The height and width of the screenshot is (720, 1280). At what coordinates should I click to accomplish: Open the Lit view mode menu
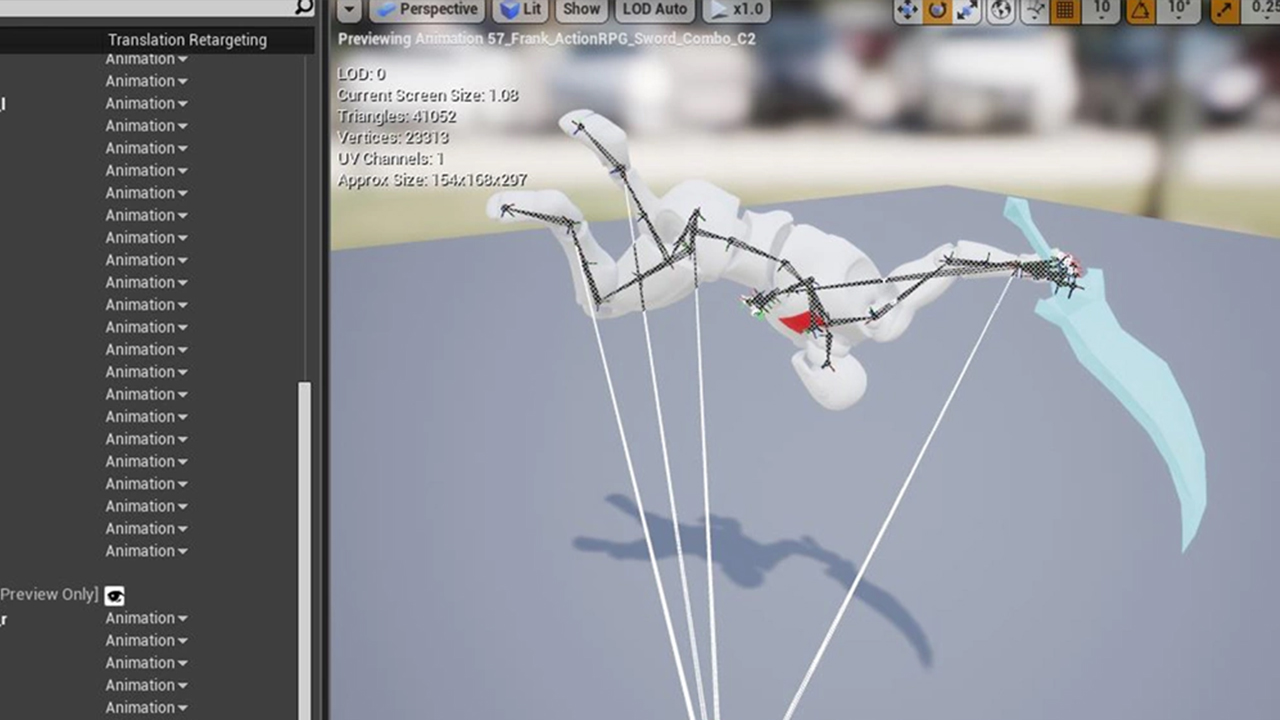520,10
